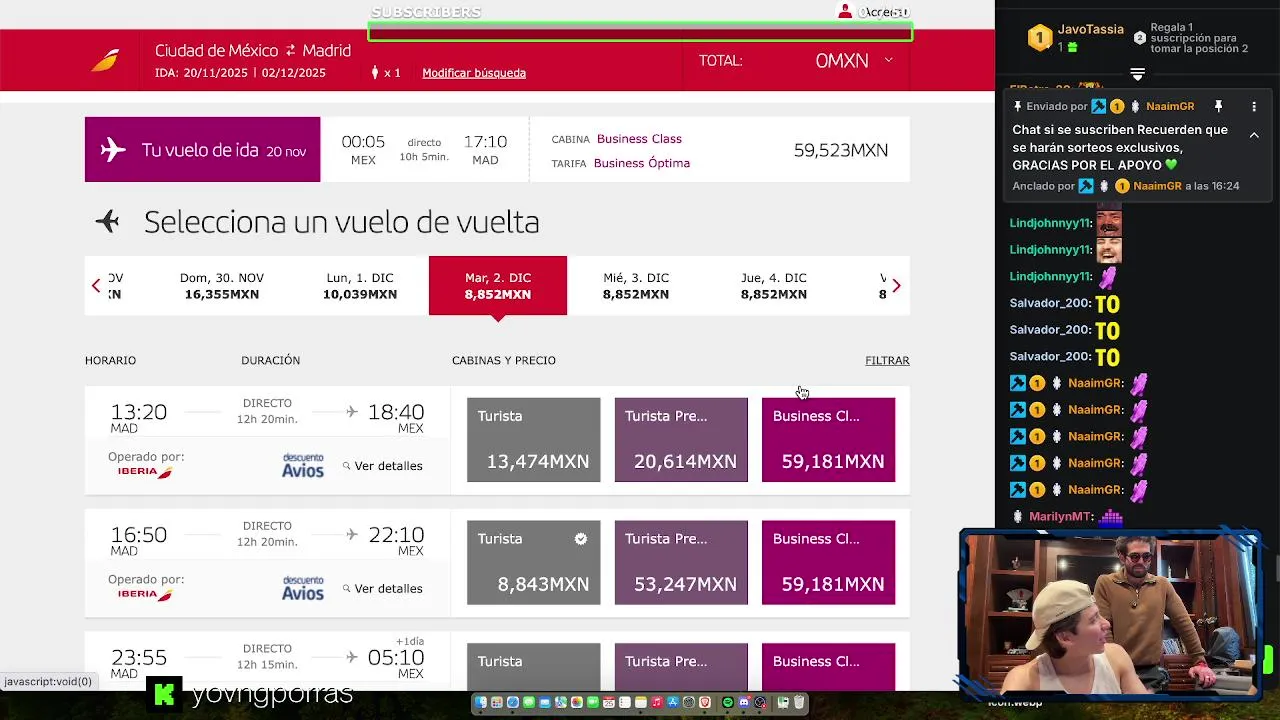Click the white pin icon on the pinned message
1280x720 pixels.
(1218, 106)
